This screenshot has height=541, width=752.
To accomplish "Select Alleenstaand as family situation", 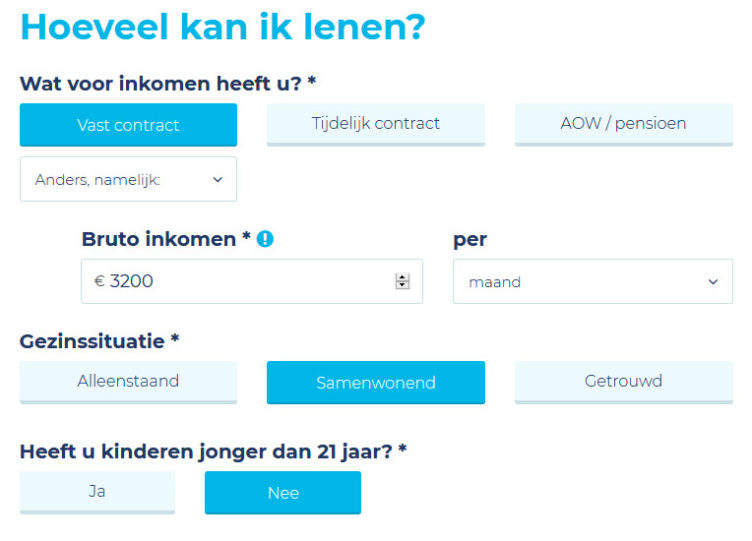I will coord(128,381).
